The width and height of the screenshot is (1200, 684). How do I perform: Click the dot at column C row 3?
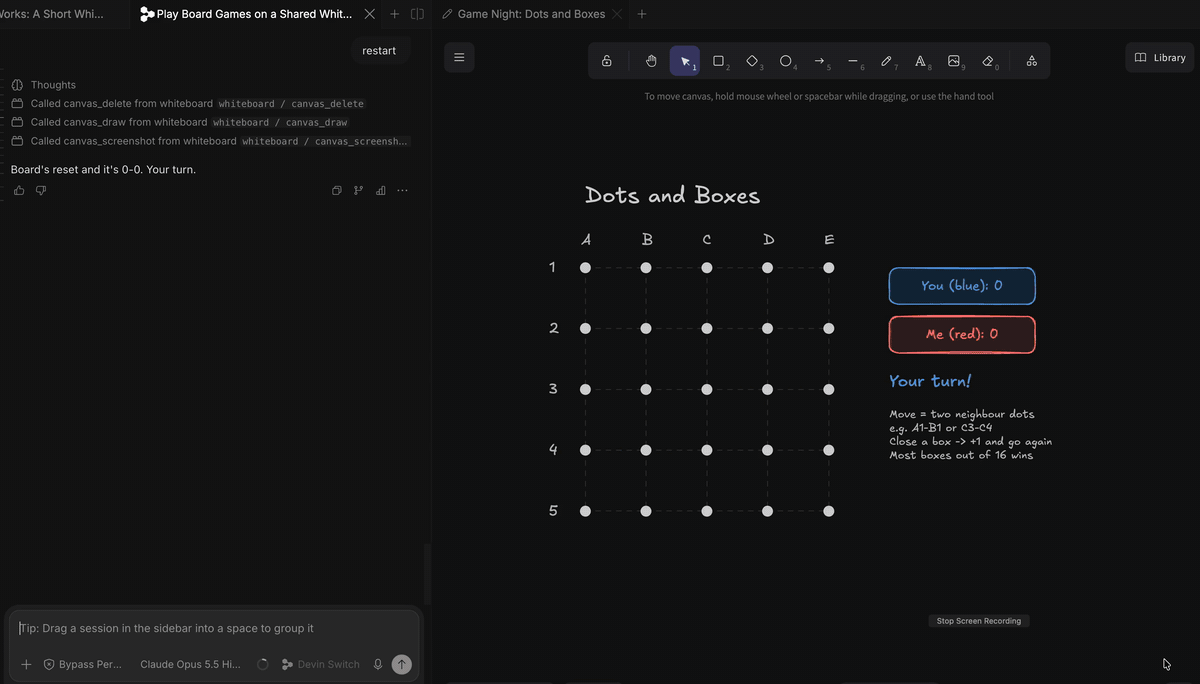pos(707,389)
